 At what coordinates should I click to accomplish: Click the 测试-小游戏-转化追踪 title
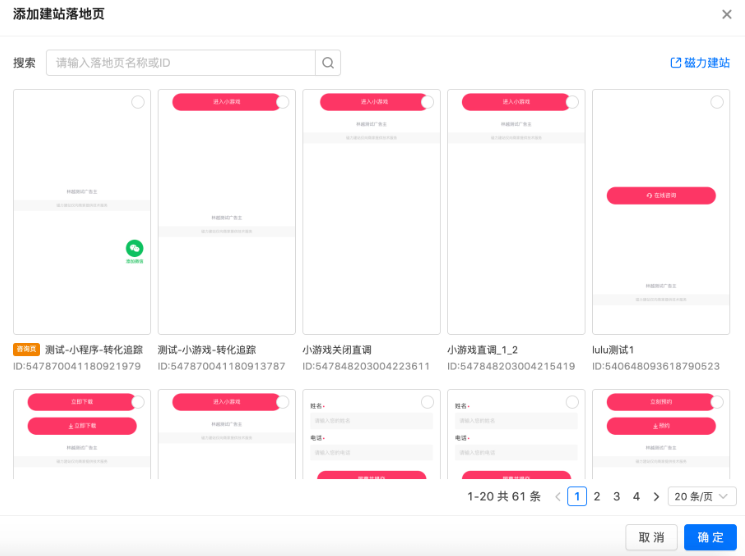pyautogui.click(x=207, y=350)
